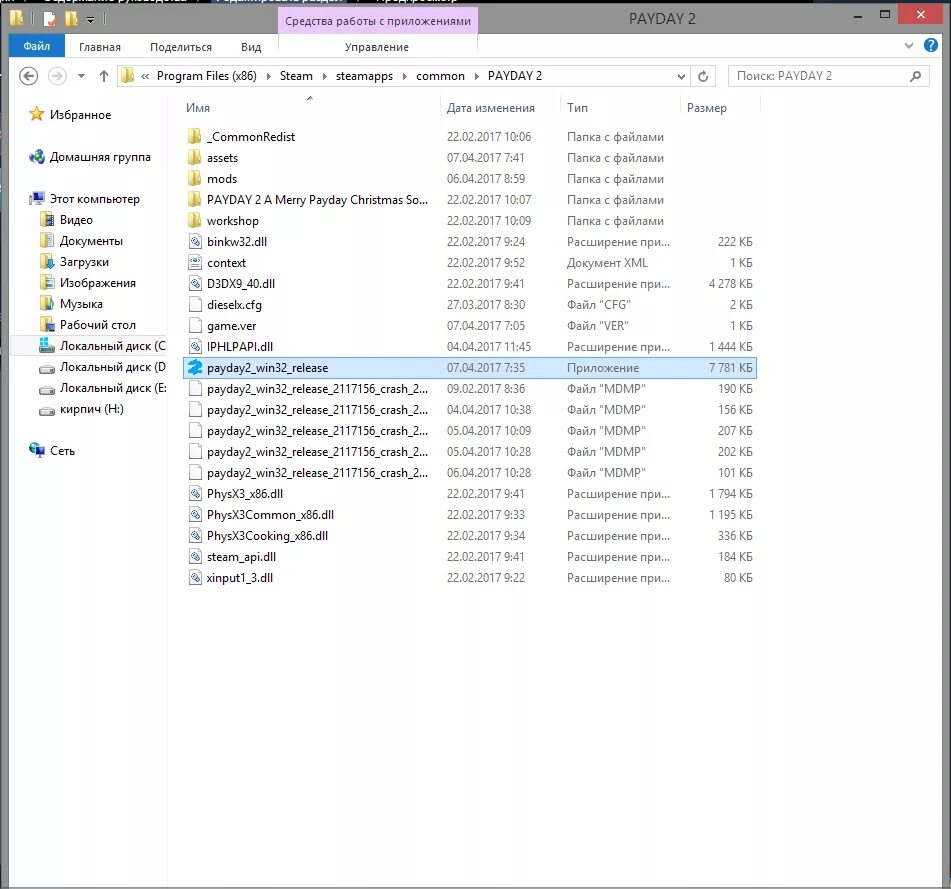This screenshot has height=889, width=951.
Task: Click the Forward navigation arrow
Action: coord(57,76)
